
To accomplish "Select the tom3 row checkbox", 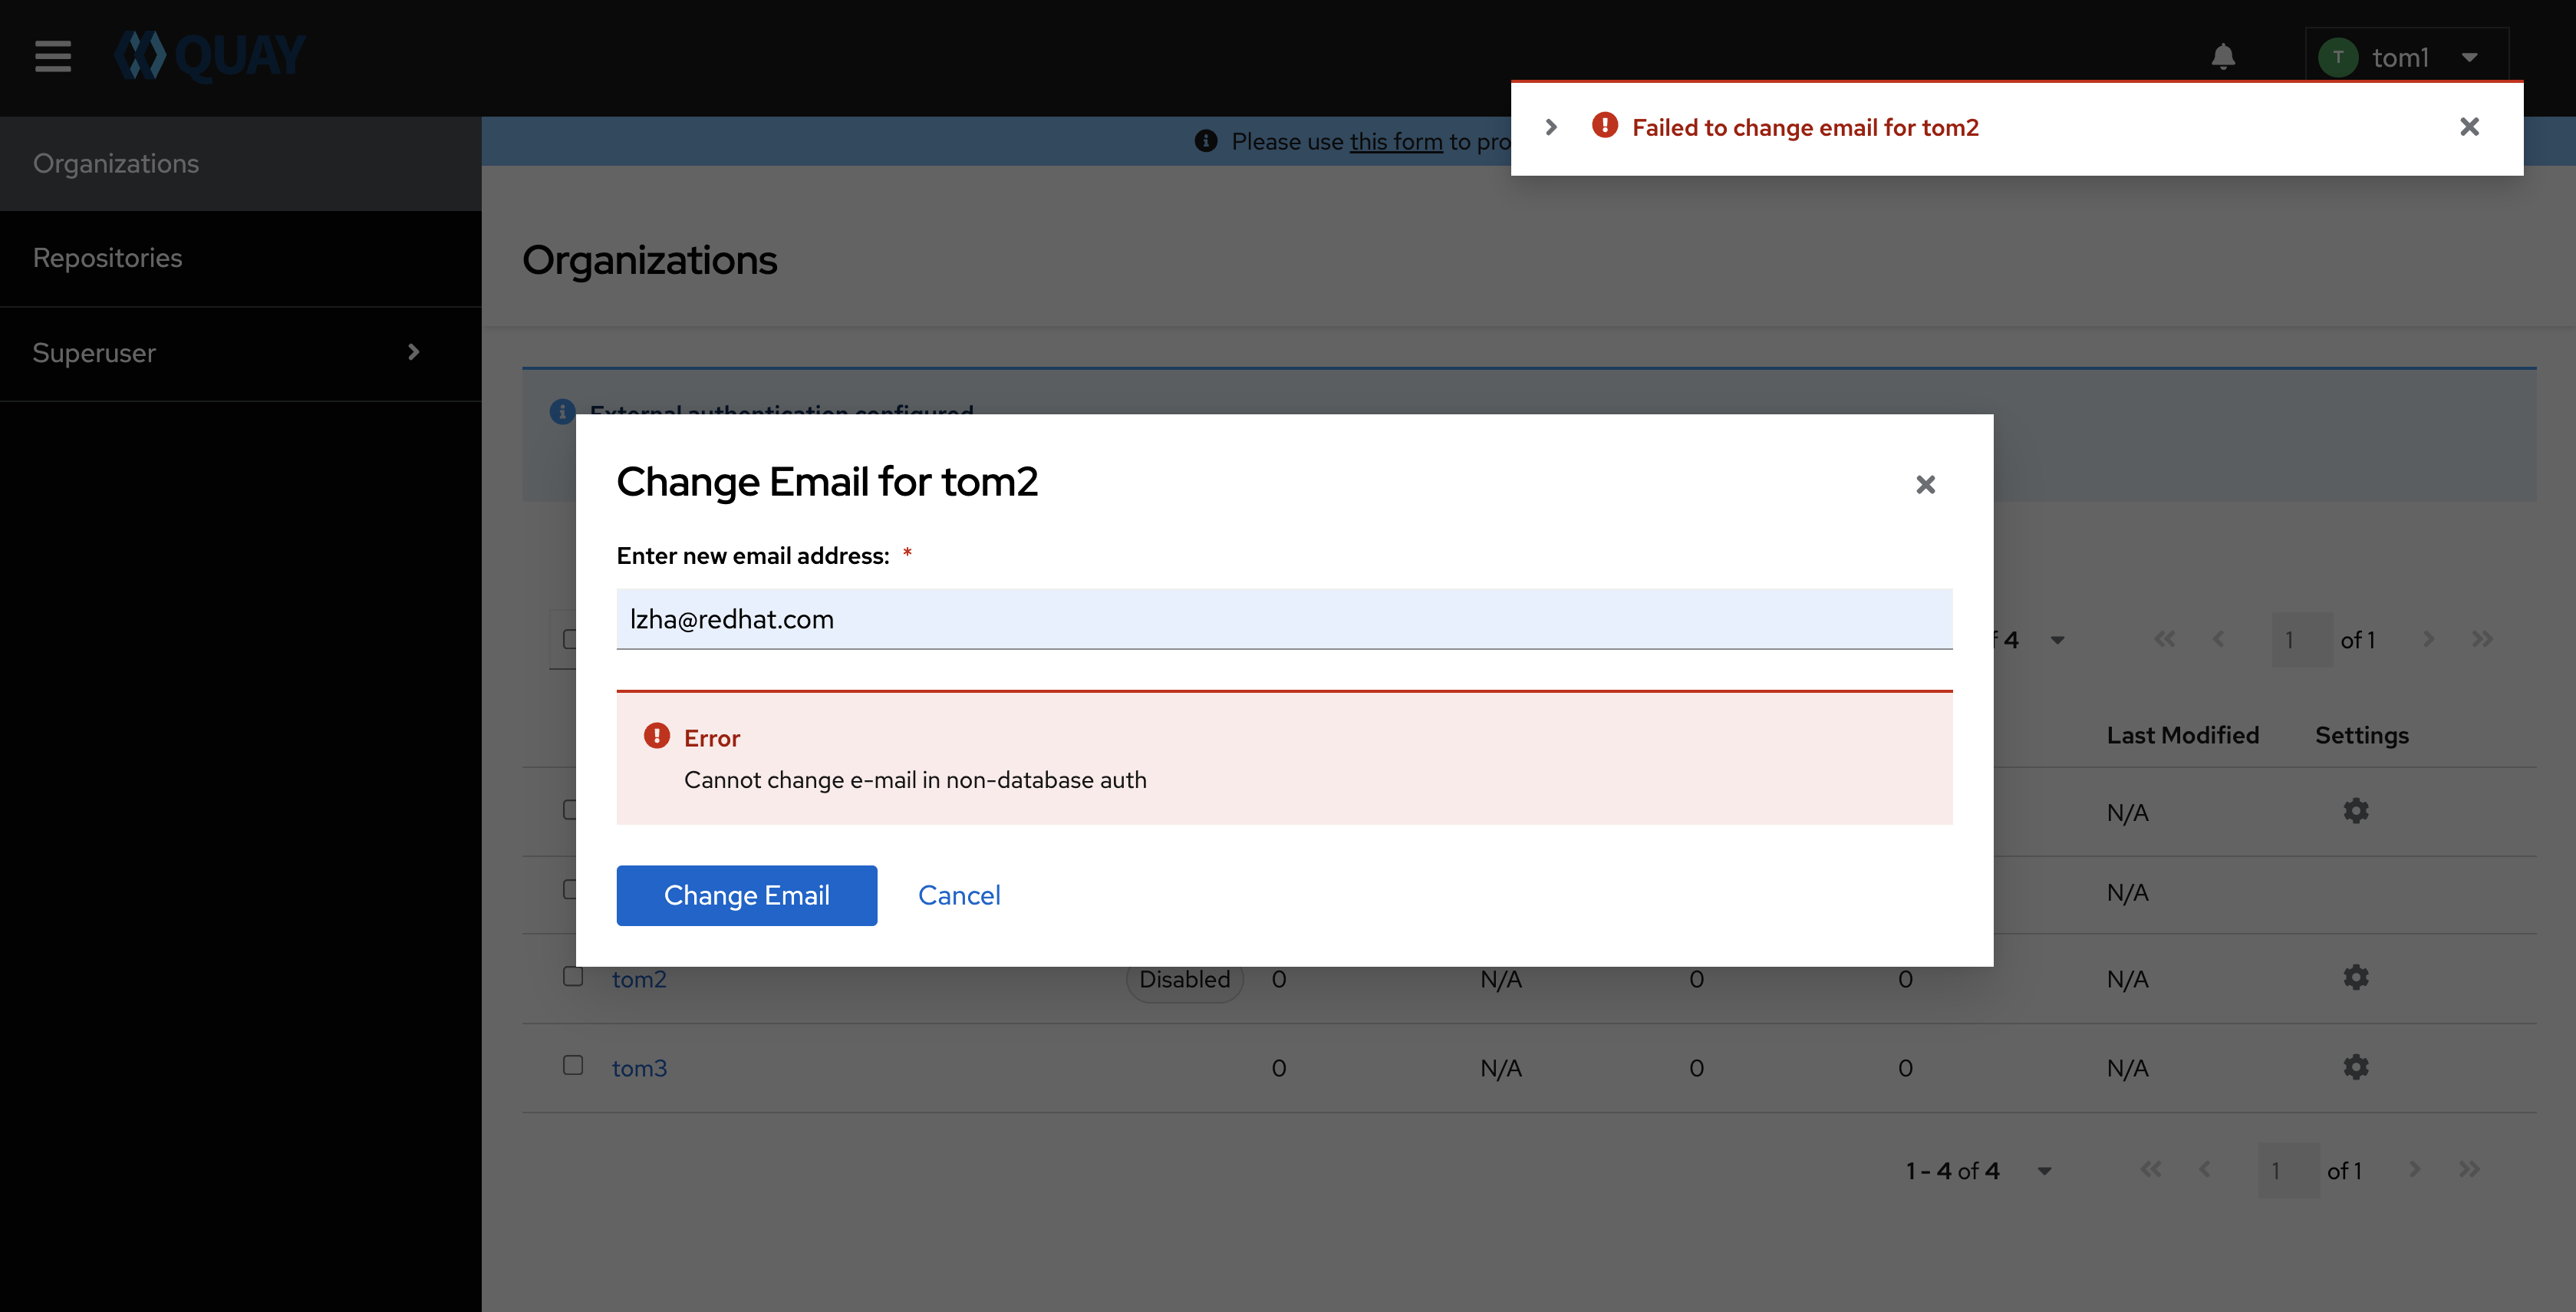I will click(573, 1065).
